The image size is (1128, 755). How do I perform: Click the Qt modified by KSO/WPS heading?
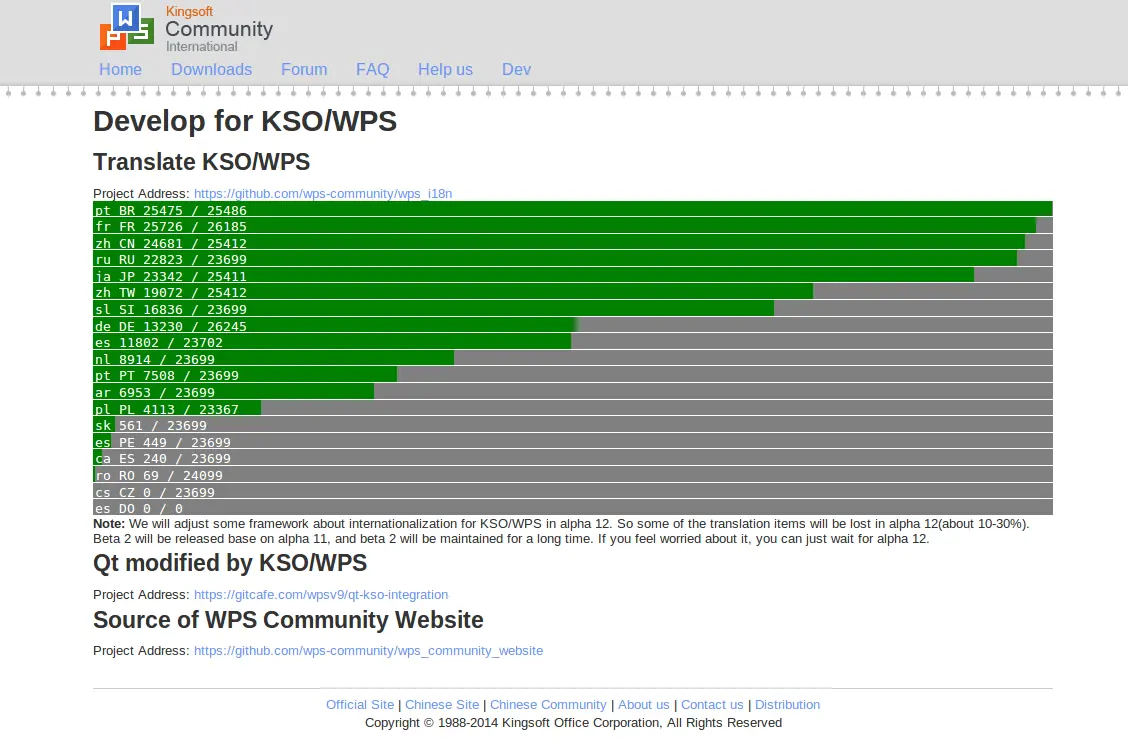229,563
